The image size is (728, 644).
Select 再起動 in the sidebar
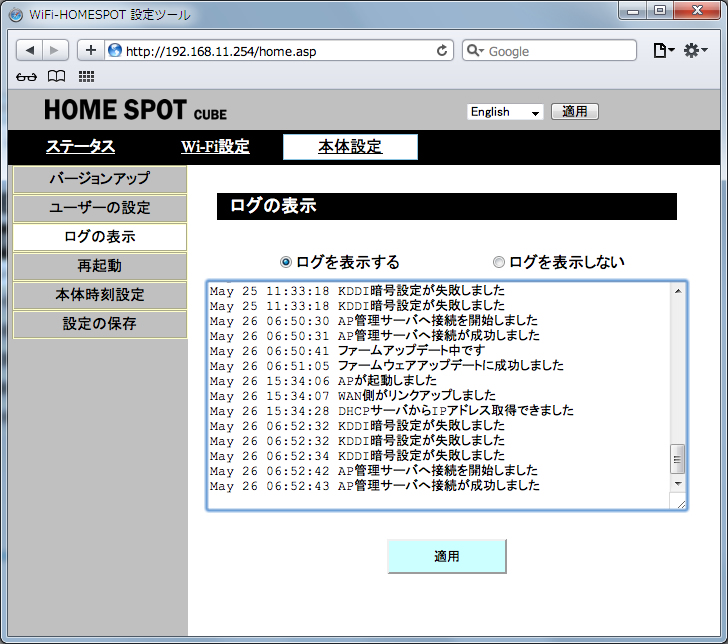pyautogui.click(x=100, y=266)
